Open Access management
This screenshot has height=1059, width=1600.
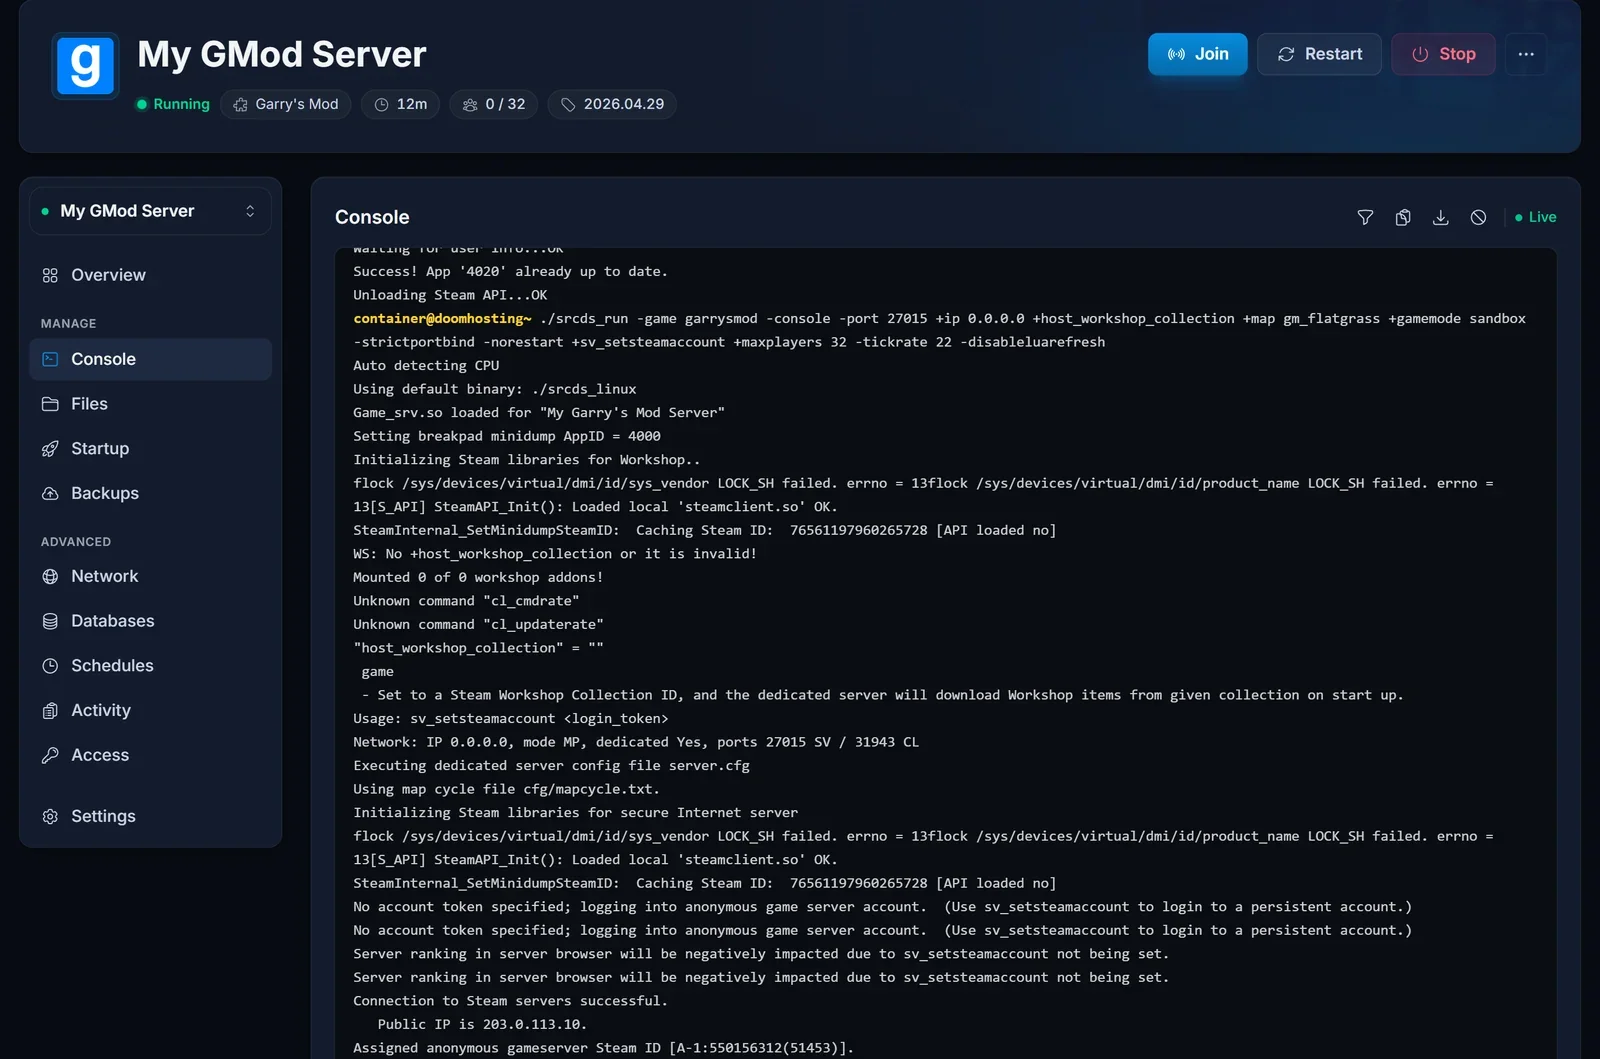coord(150,755)
